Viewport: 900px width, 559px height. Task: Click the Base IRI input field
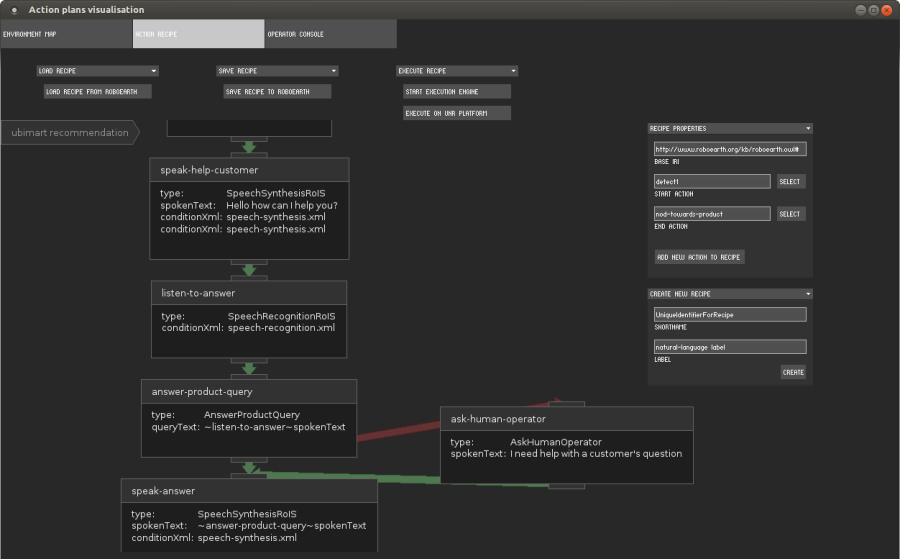coord(729,149)
